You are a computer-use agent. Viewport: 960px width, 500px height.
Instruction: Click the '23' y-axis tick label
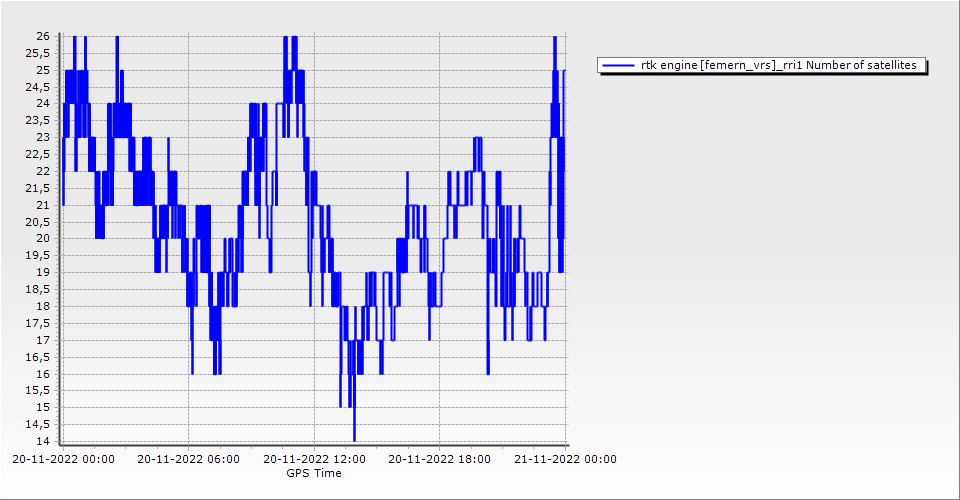[x=43, y=137]
